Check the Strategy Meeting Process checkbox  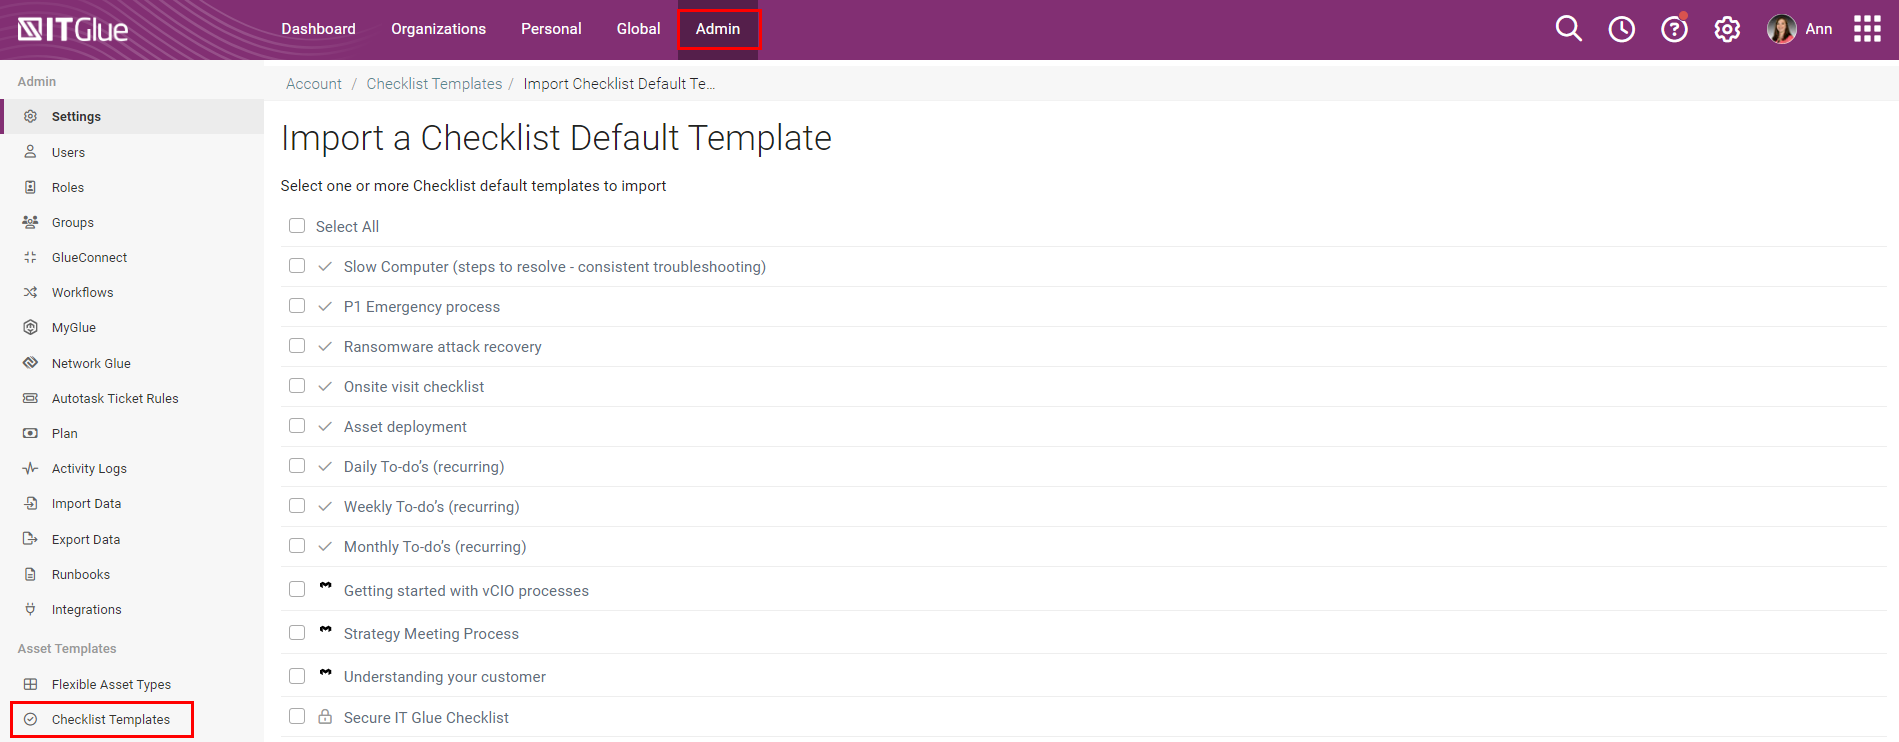tap(297, 633)
